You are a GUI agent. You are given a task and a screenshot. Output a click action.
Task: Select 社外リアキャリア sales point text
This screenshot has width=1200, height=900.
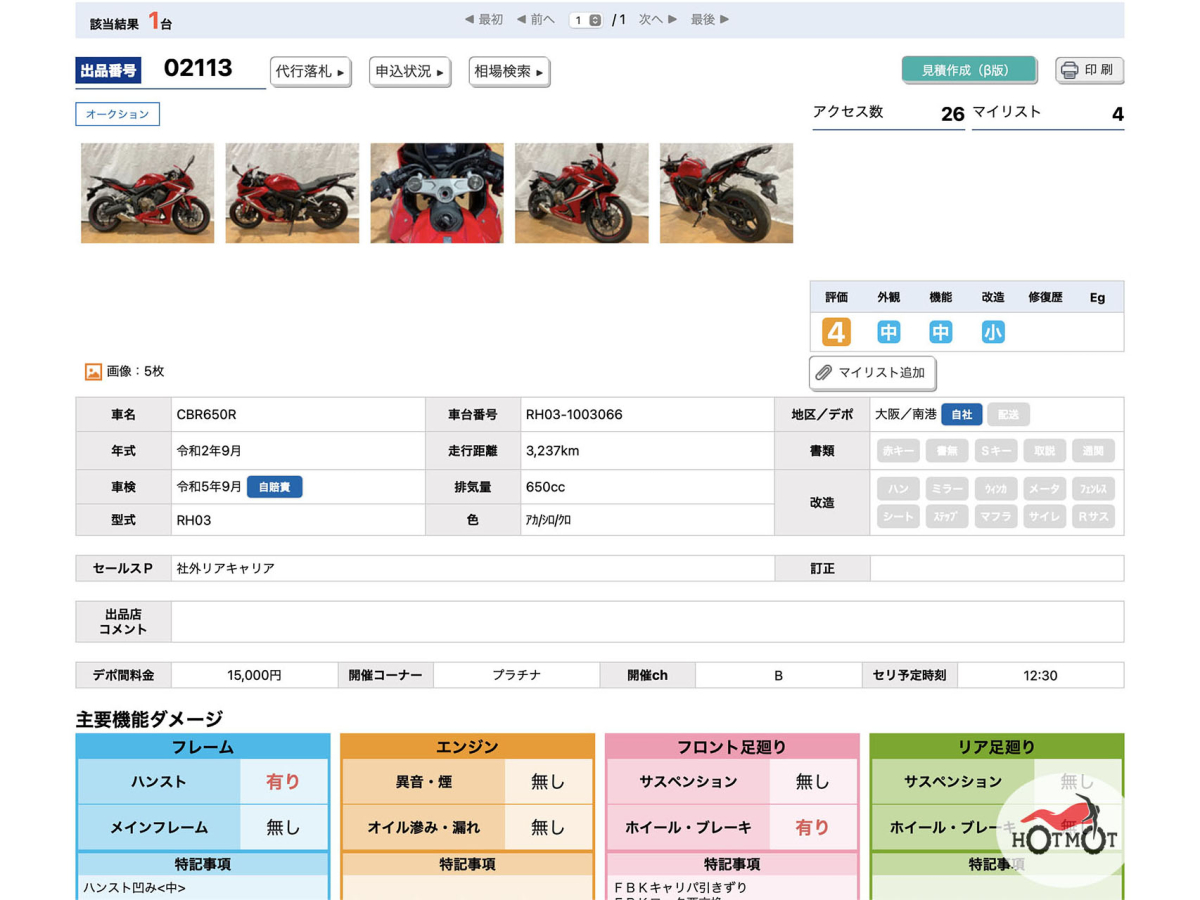tap(226, 568)
